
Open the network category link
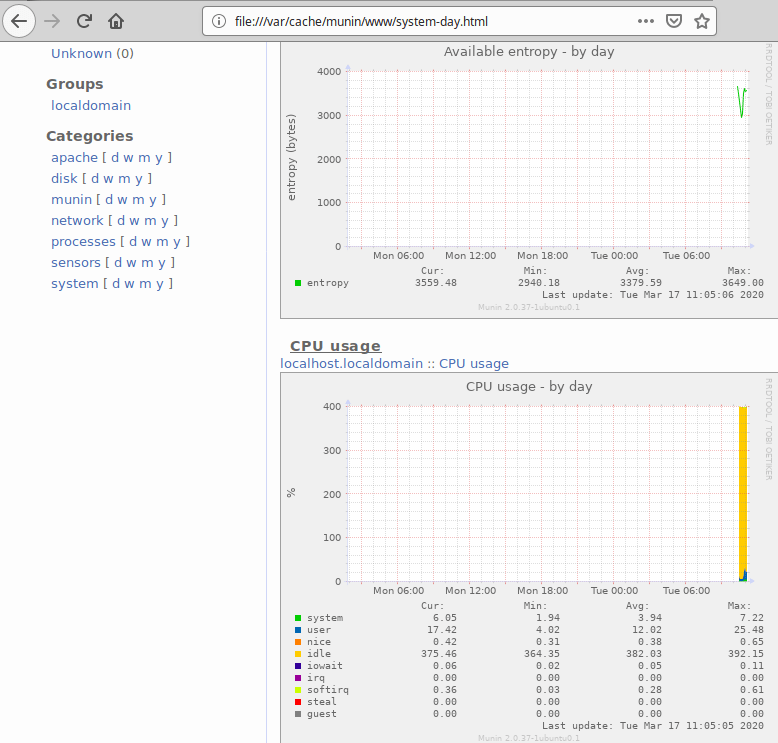click(77, 220)
